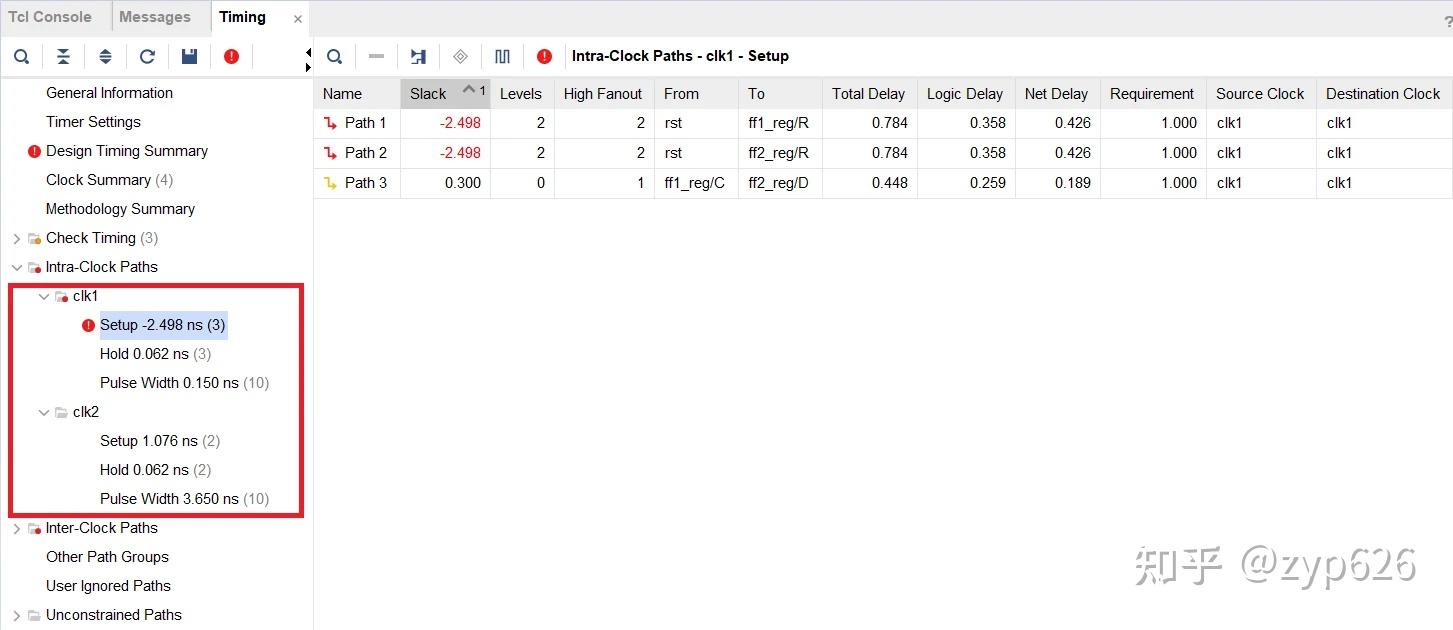
Task: Collapse the clk2 tree node
Action: pyautogui.click(x=44, y=412)
